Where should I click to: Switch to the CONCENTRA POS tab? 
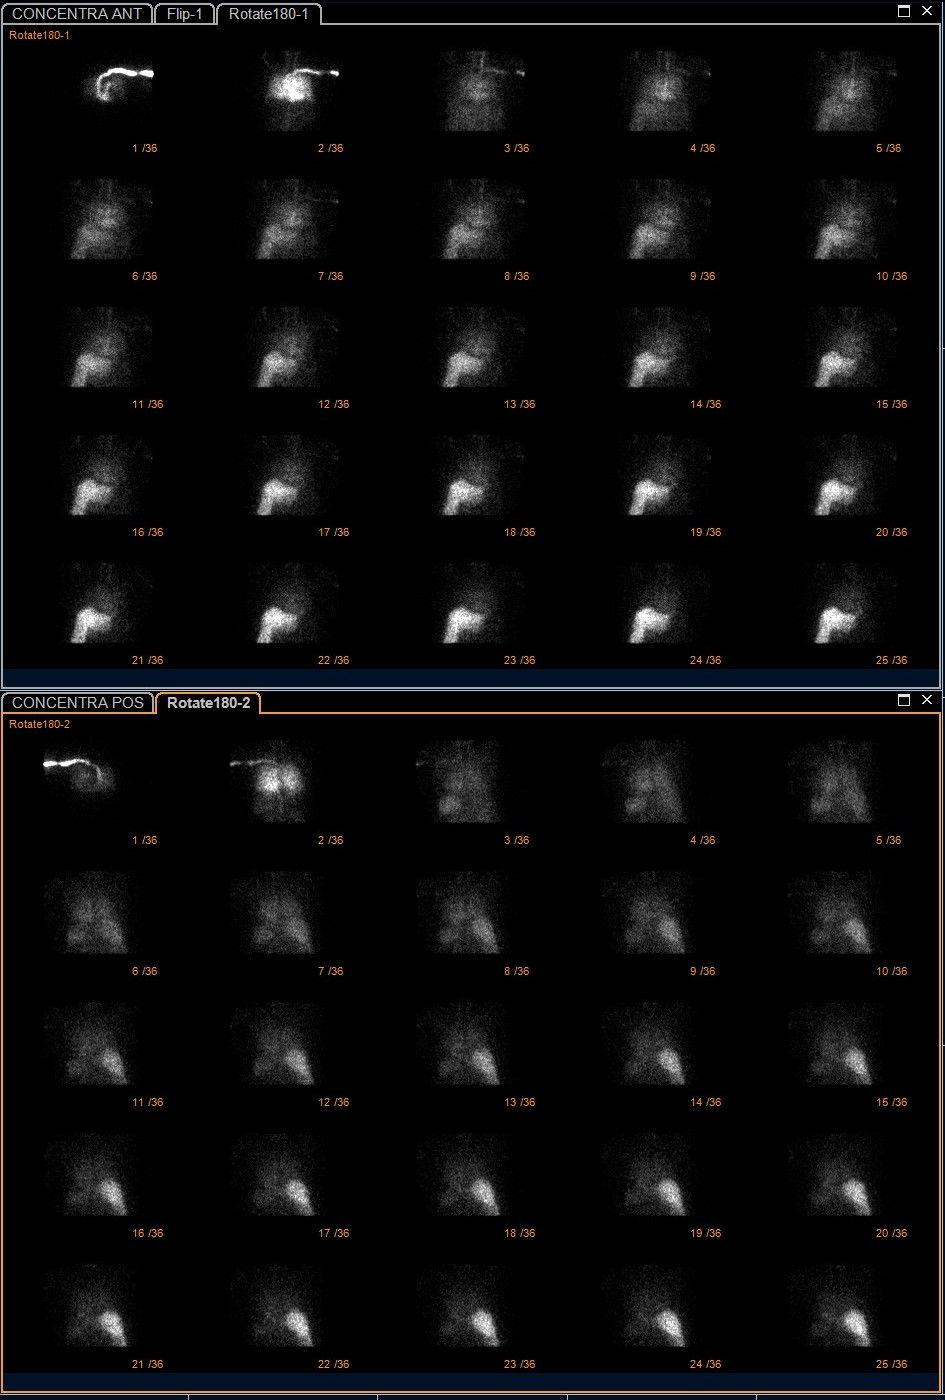78,703
